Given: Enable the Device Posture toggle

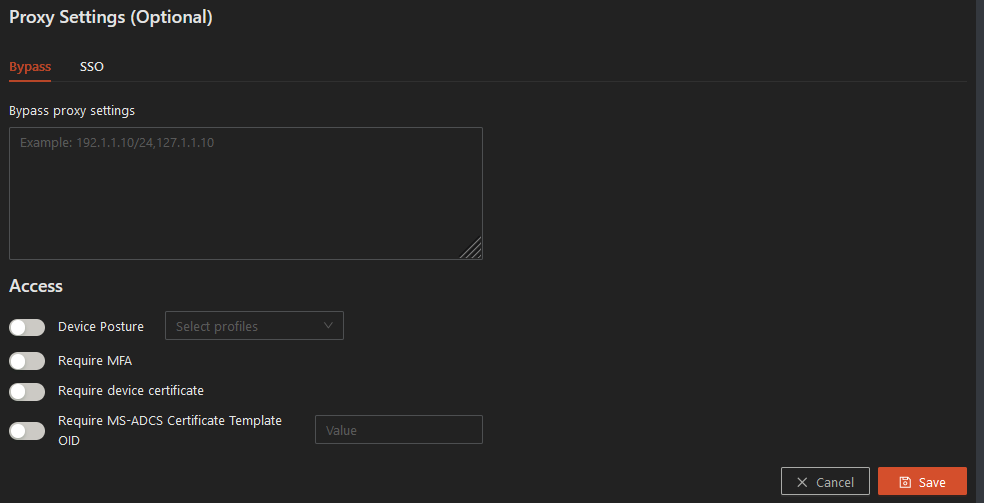Looking at the screenshot, I should (27, 327).
